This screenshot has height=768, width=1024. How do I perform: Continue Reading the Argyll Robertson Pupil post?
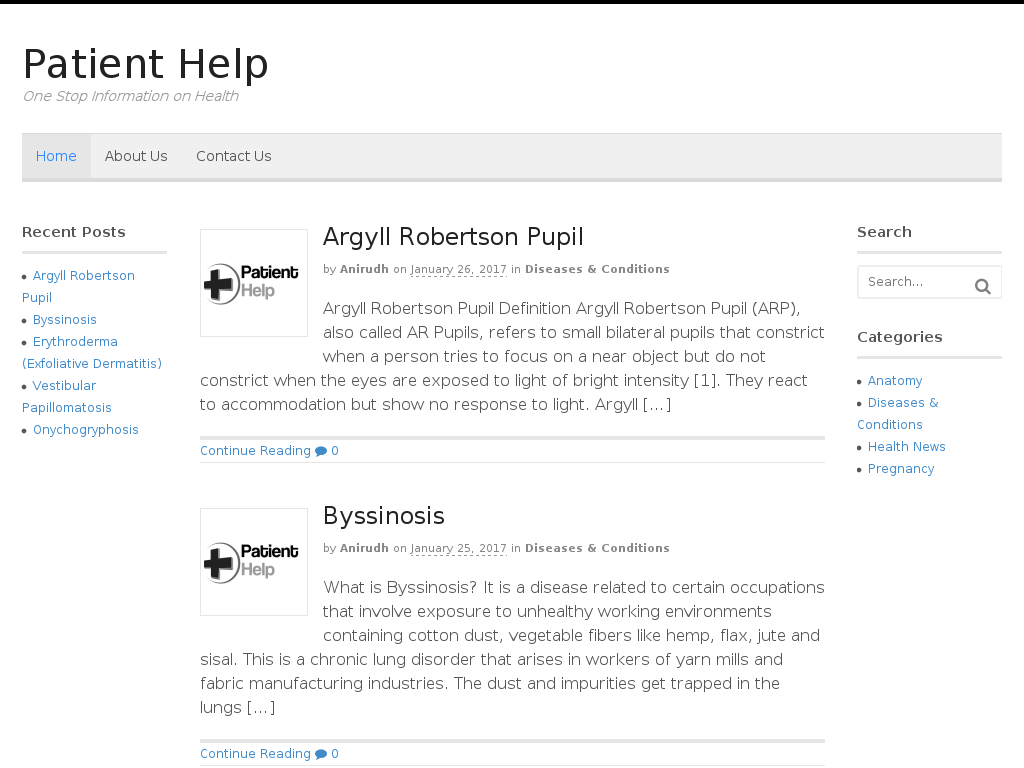pyautogui.click(x=255, y=451)
